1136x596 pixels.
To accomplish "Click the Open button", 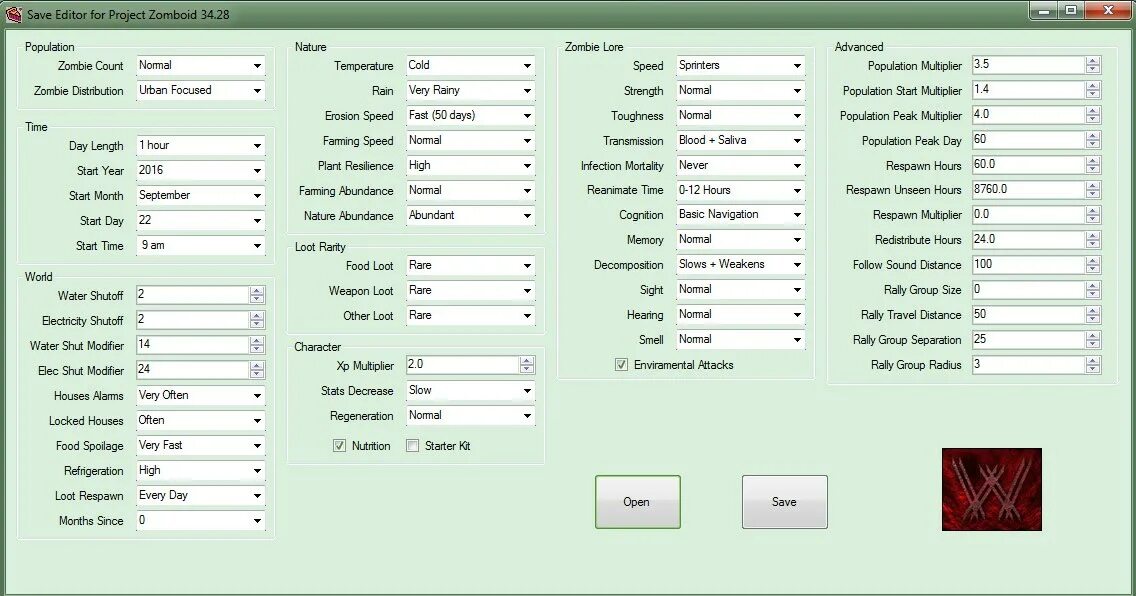I will click(638, 502).
